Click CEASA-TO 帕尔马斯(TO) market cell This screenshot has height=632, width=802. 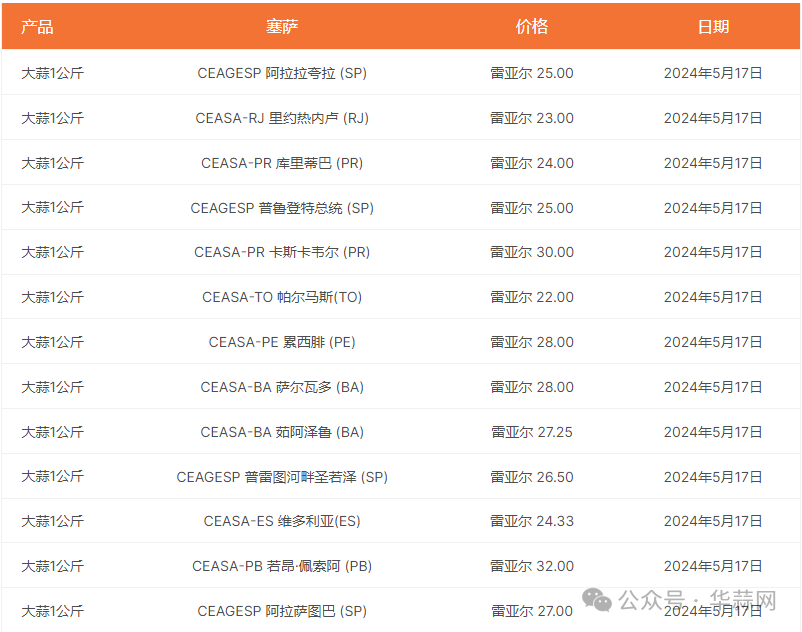pos(282,297)
